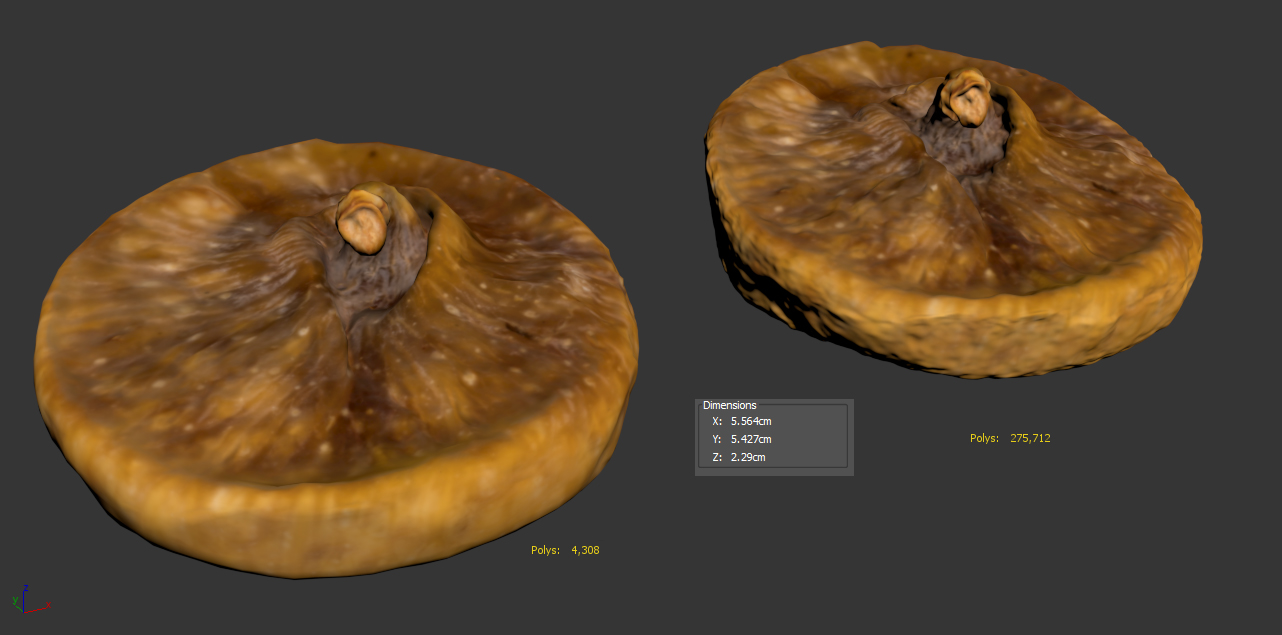Click the Y dimension value 5.427cm

(751, 439)
